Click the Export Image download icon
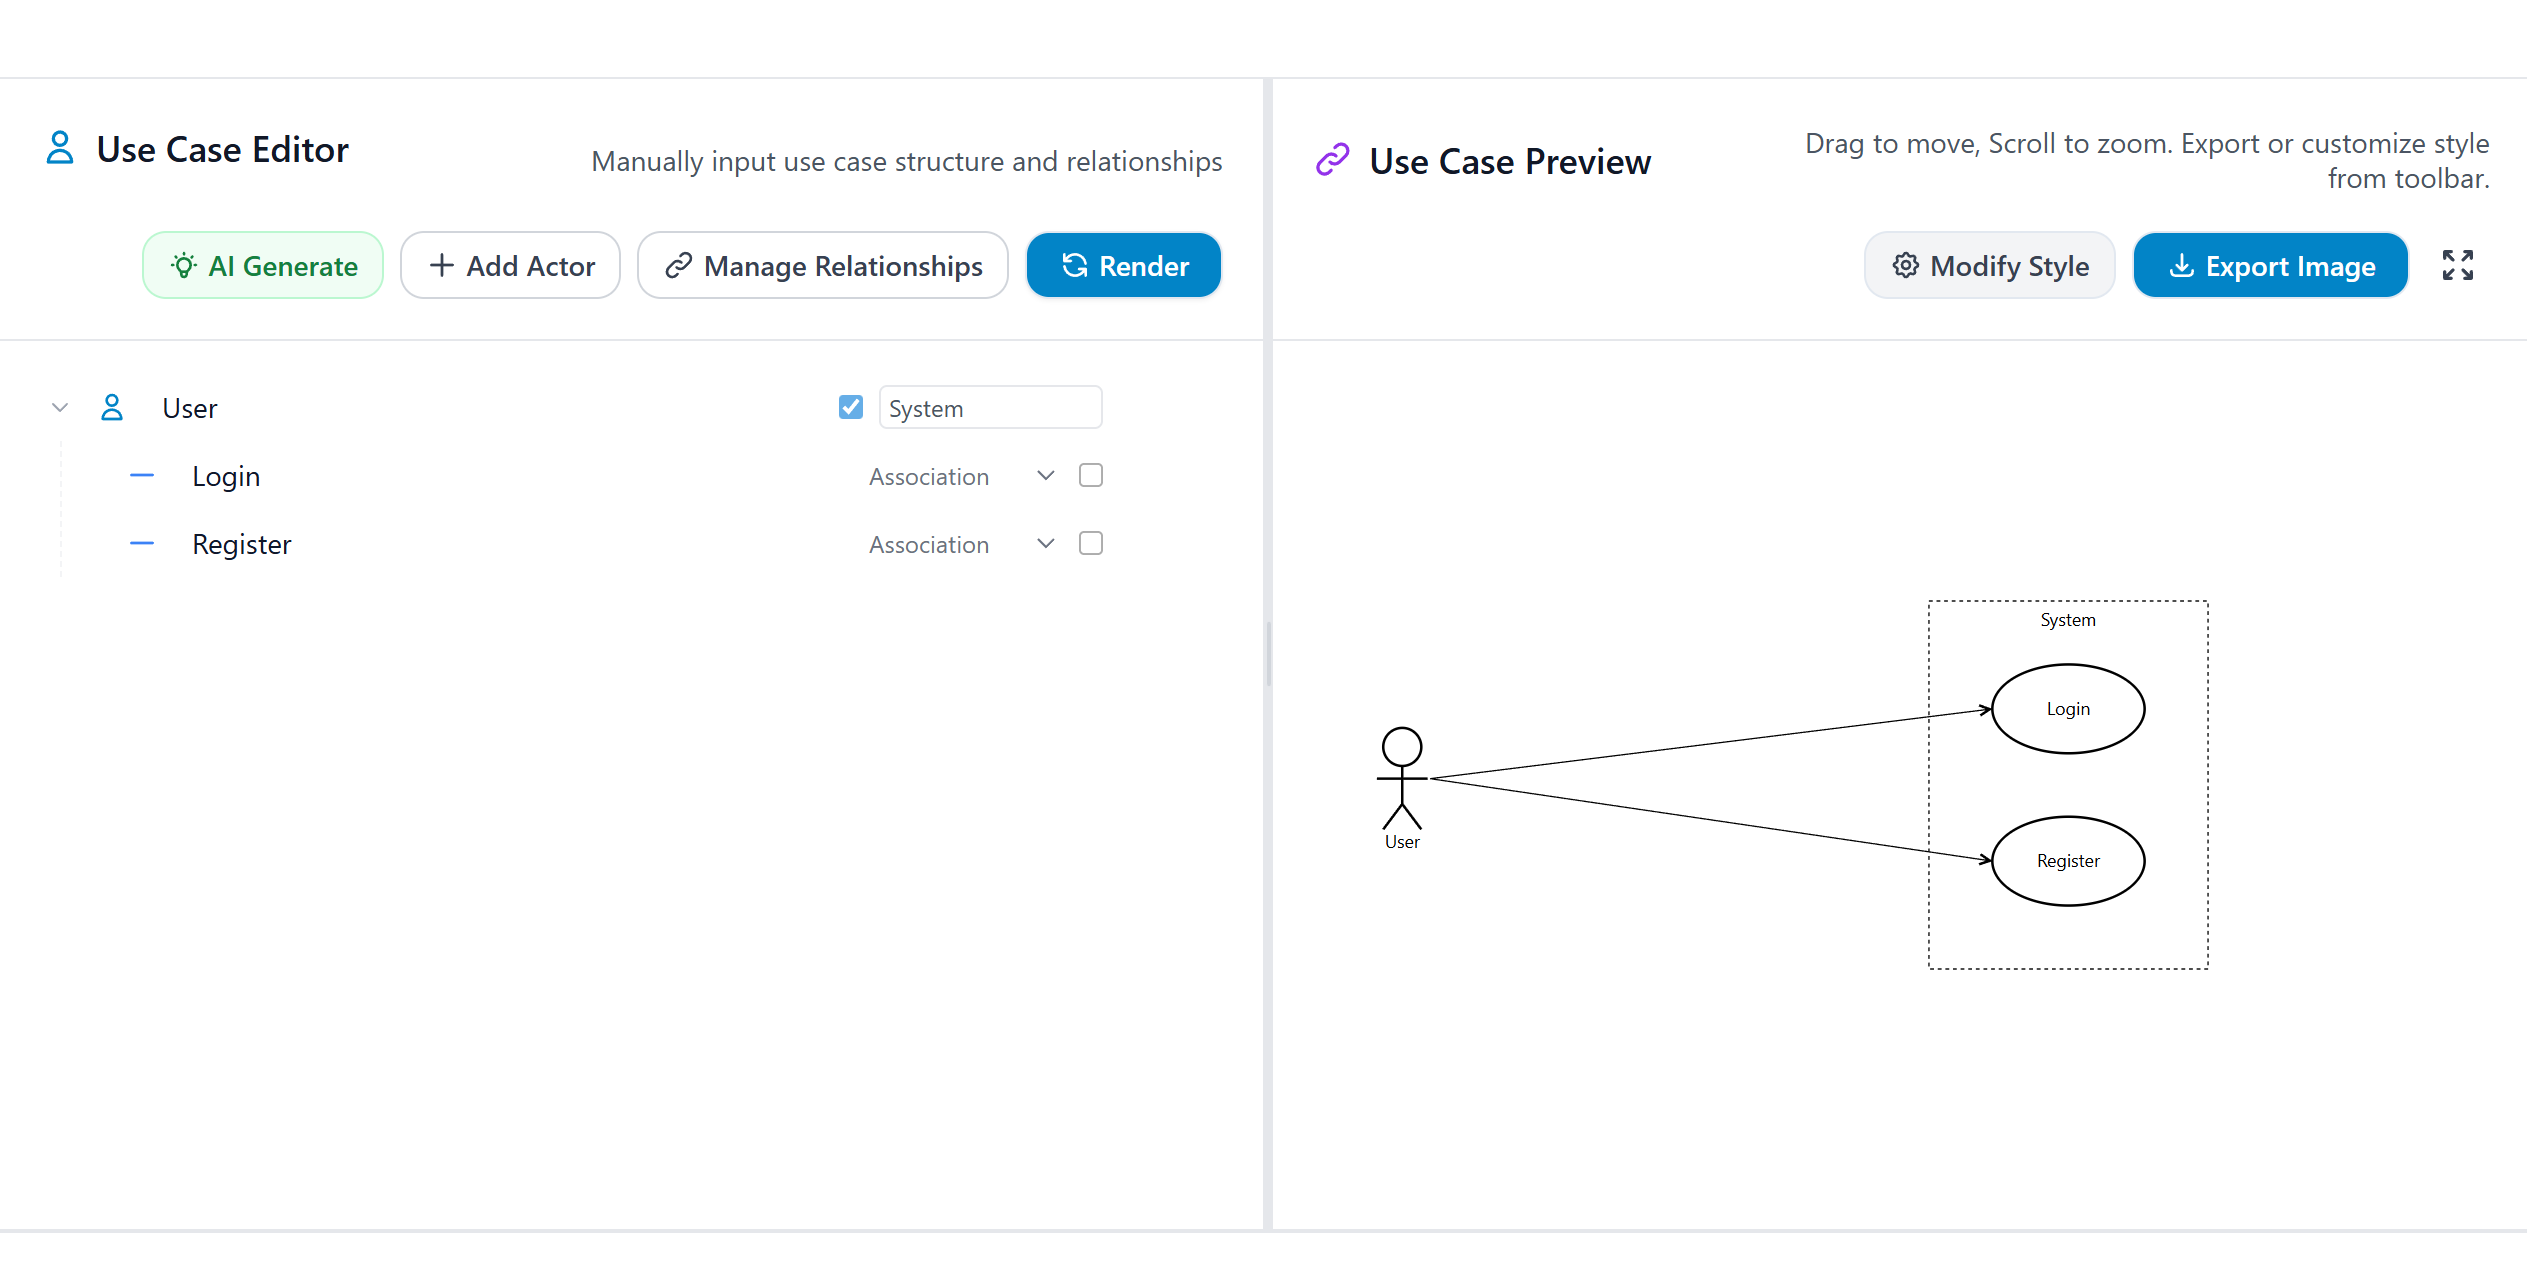 [x=2181, y=265]
